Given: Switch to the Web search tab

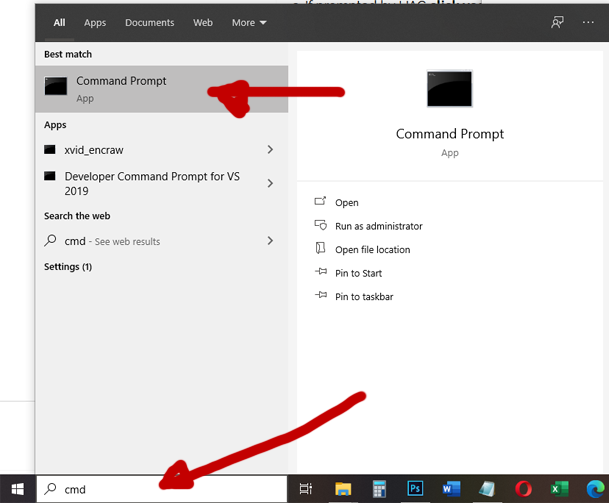Looking at the screenshot, I should point(203,23).
